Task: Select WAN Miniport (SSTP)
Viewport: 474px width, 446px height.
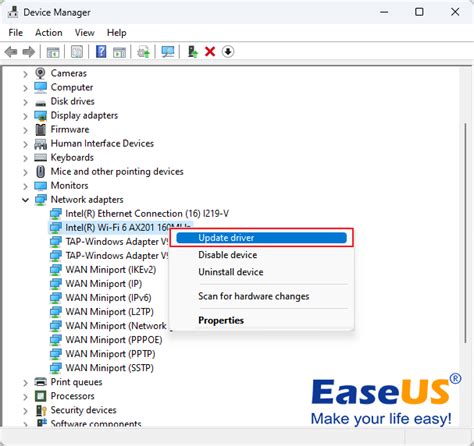Action: (109, 368)
